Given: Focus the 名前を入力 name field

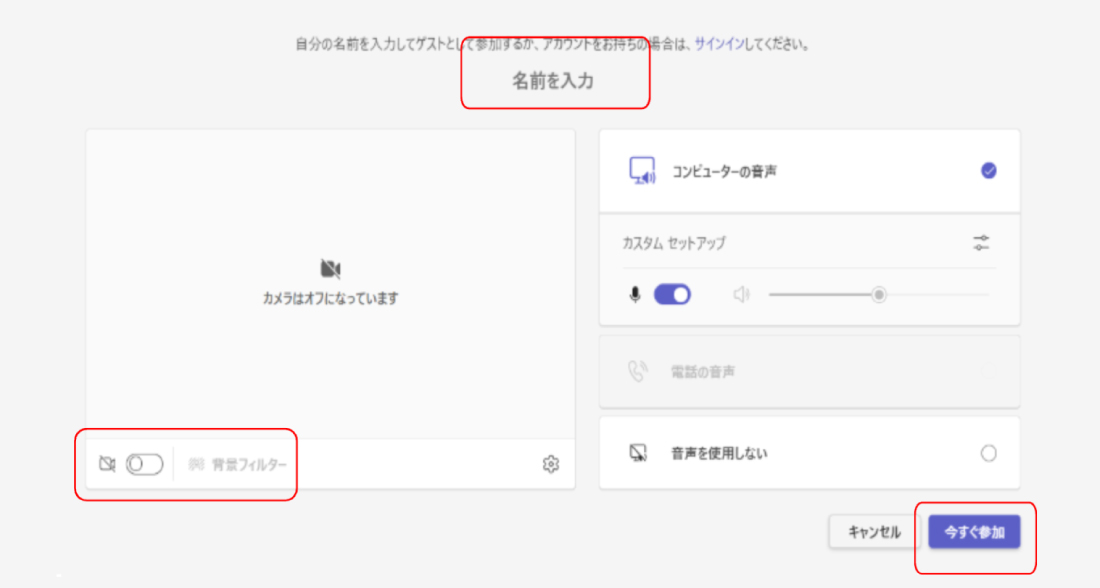Looking at the screenshot, I should pos(553,82).
